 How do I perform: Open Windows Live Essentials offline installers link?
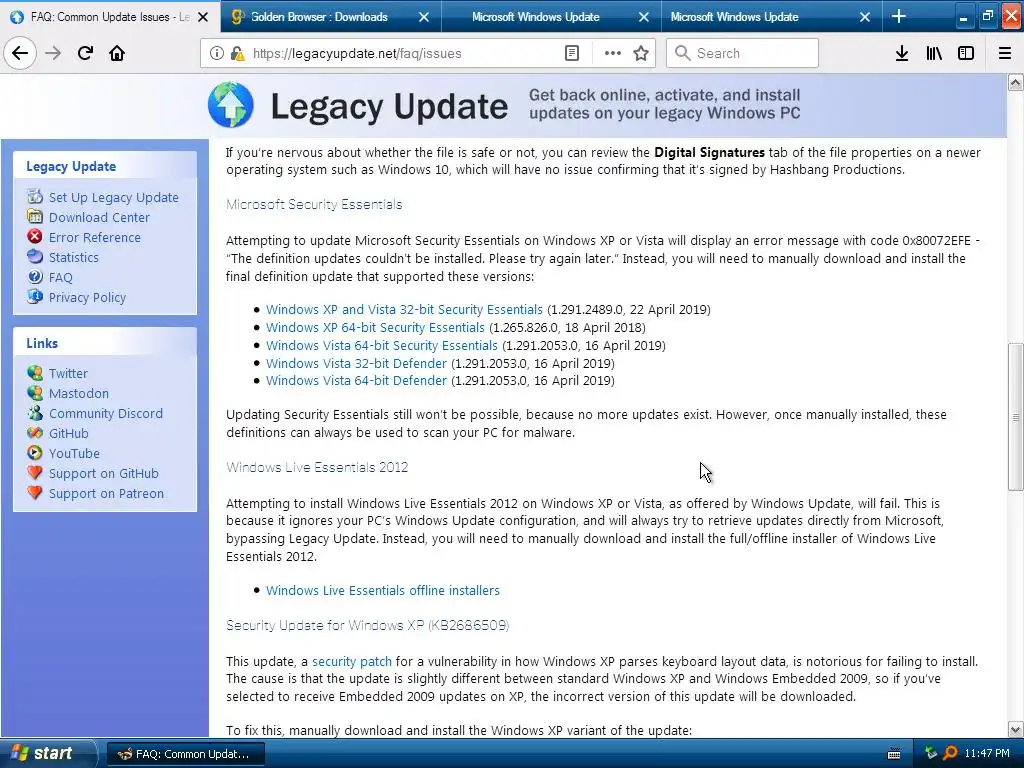[x=383, y=590]
